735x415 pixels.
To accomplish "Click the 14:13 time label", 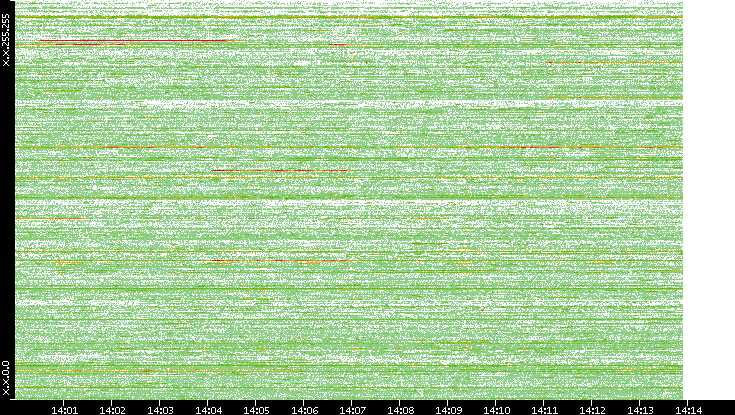I will point(639,410).
